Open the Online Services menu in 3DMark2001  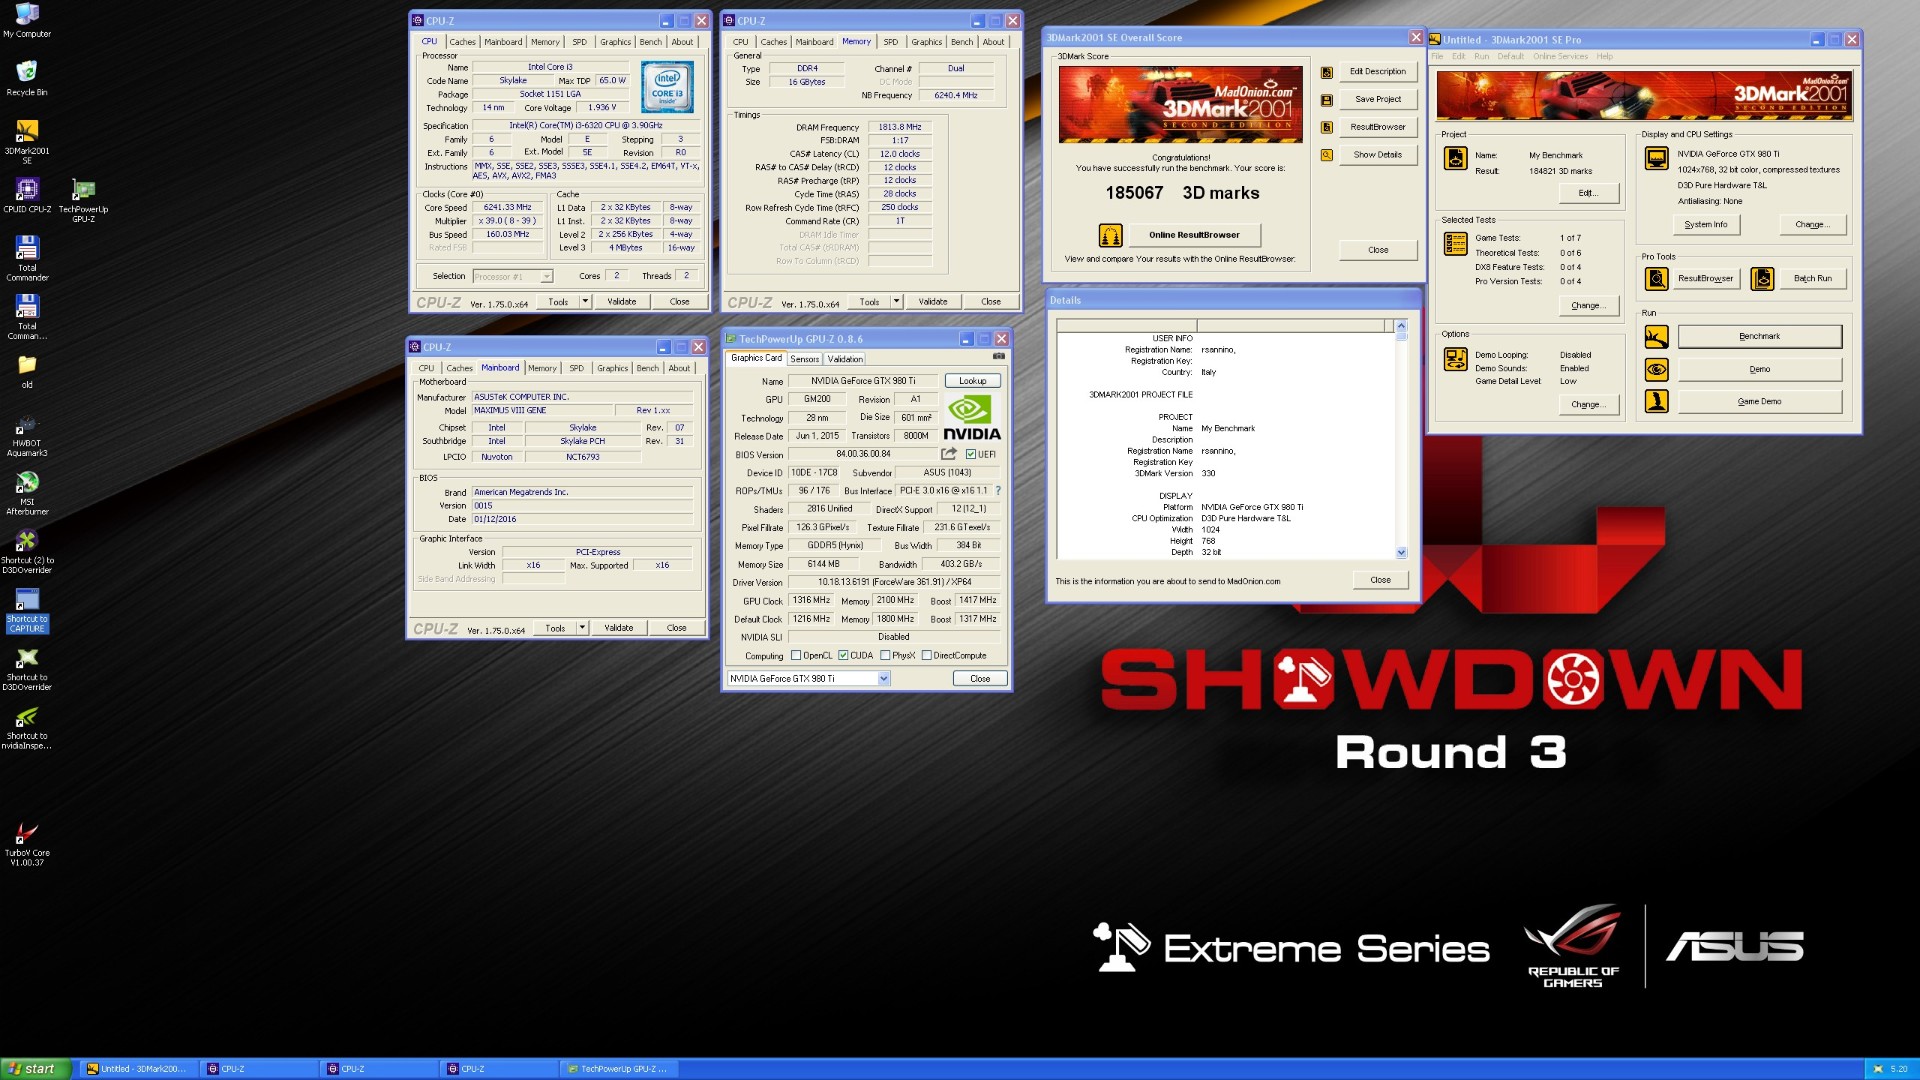[1560, 57]
